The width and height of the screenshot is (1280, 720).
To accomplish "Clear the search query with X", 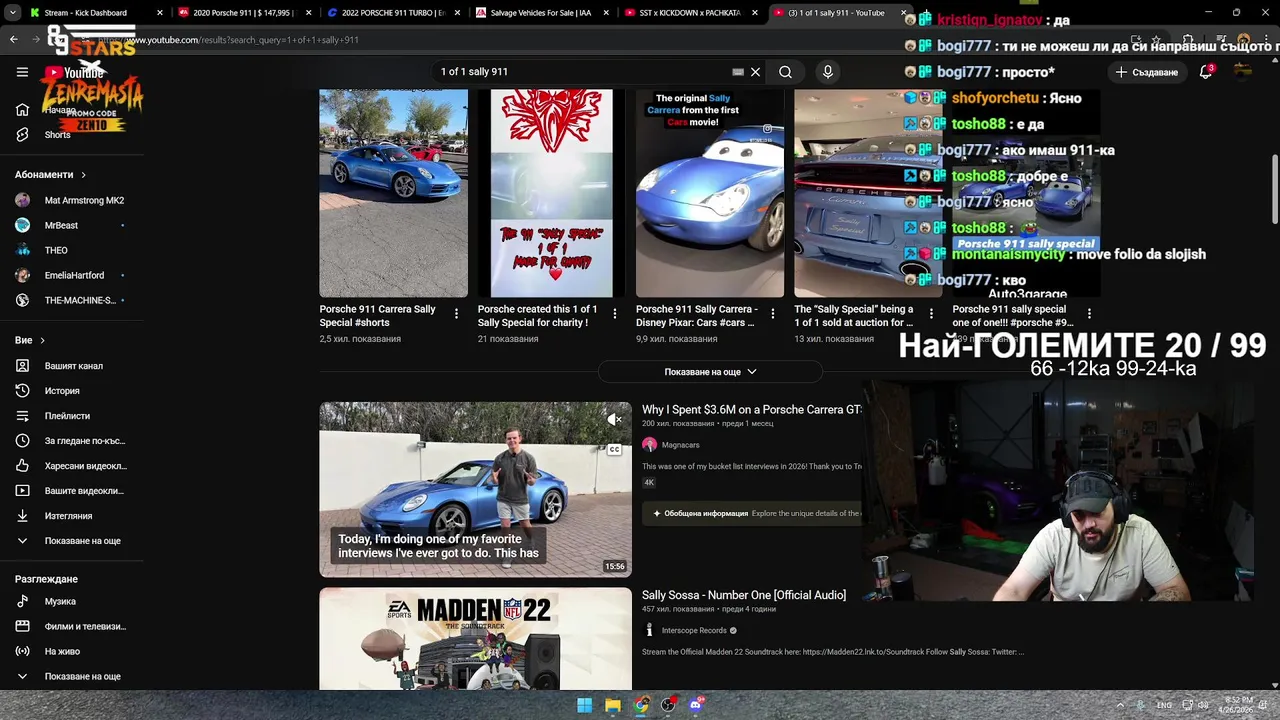I will tap(755, 72).
